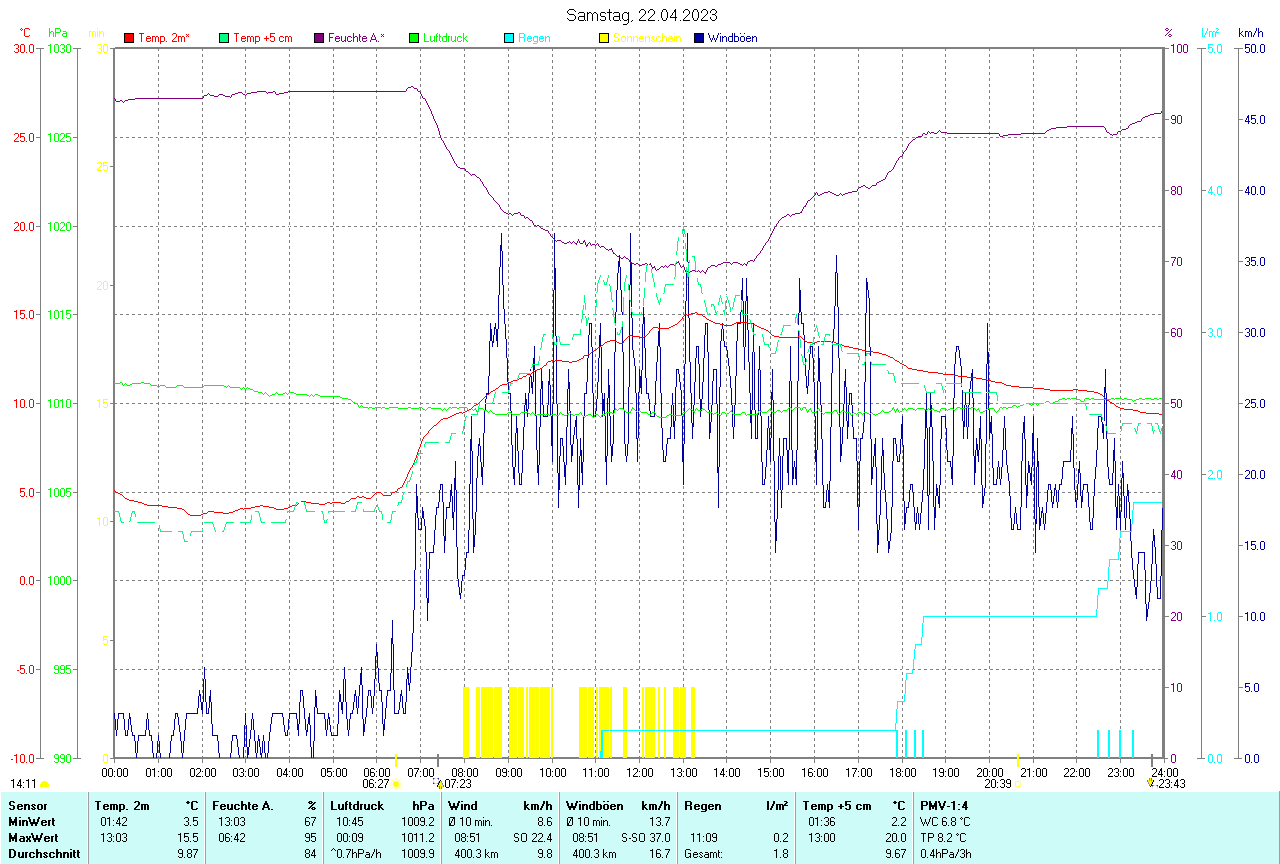This screenshot has height=864, width=1280.
Task: Click the Wind column '400.3 km' distance value
Action: tap(476, 854)
